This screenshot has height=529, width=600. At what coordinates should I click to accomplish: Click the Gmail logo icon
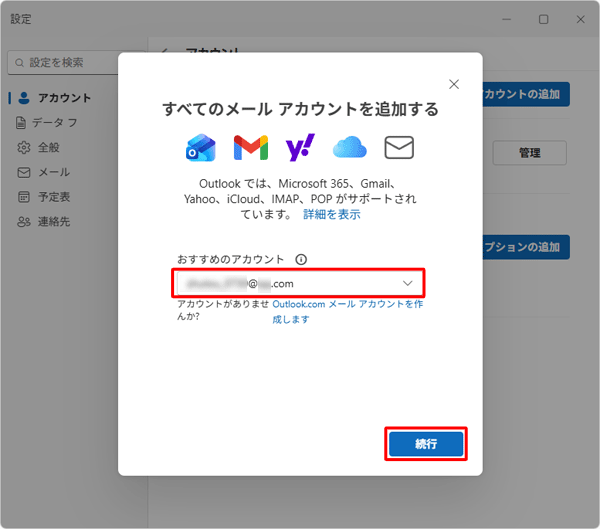coord(251,147)
